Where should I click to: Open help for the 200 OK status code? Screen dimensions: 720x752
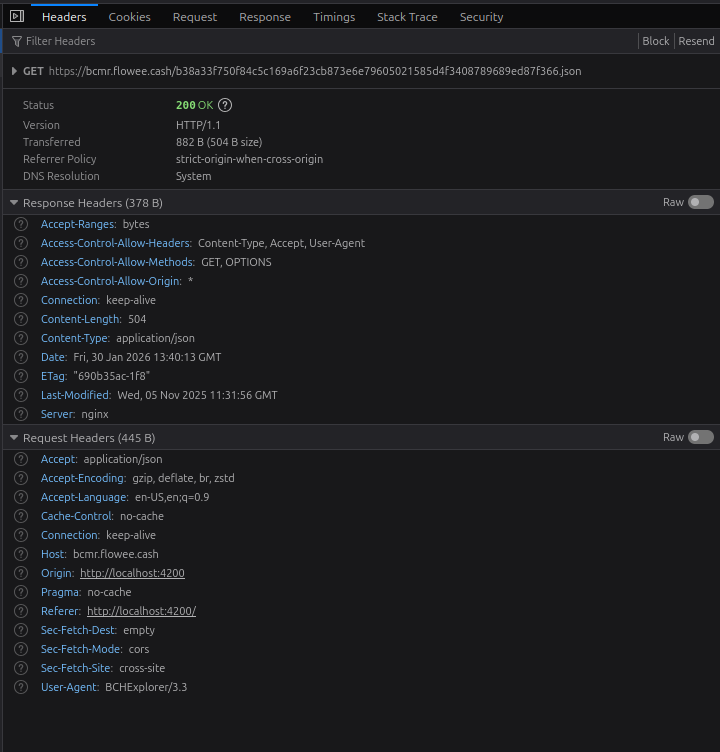225,105
